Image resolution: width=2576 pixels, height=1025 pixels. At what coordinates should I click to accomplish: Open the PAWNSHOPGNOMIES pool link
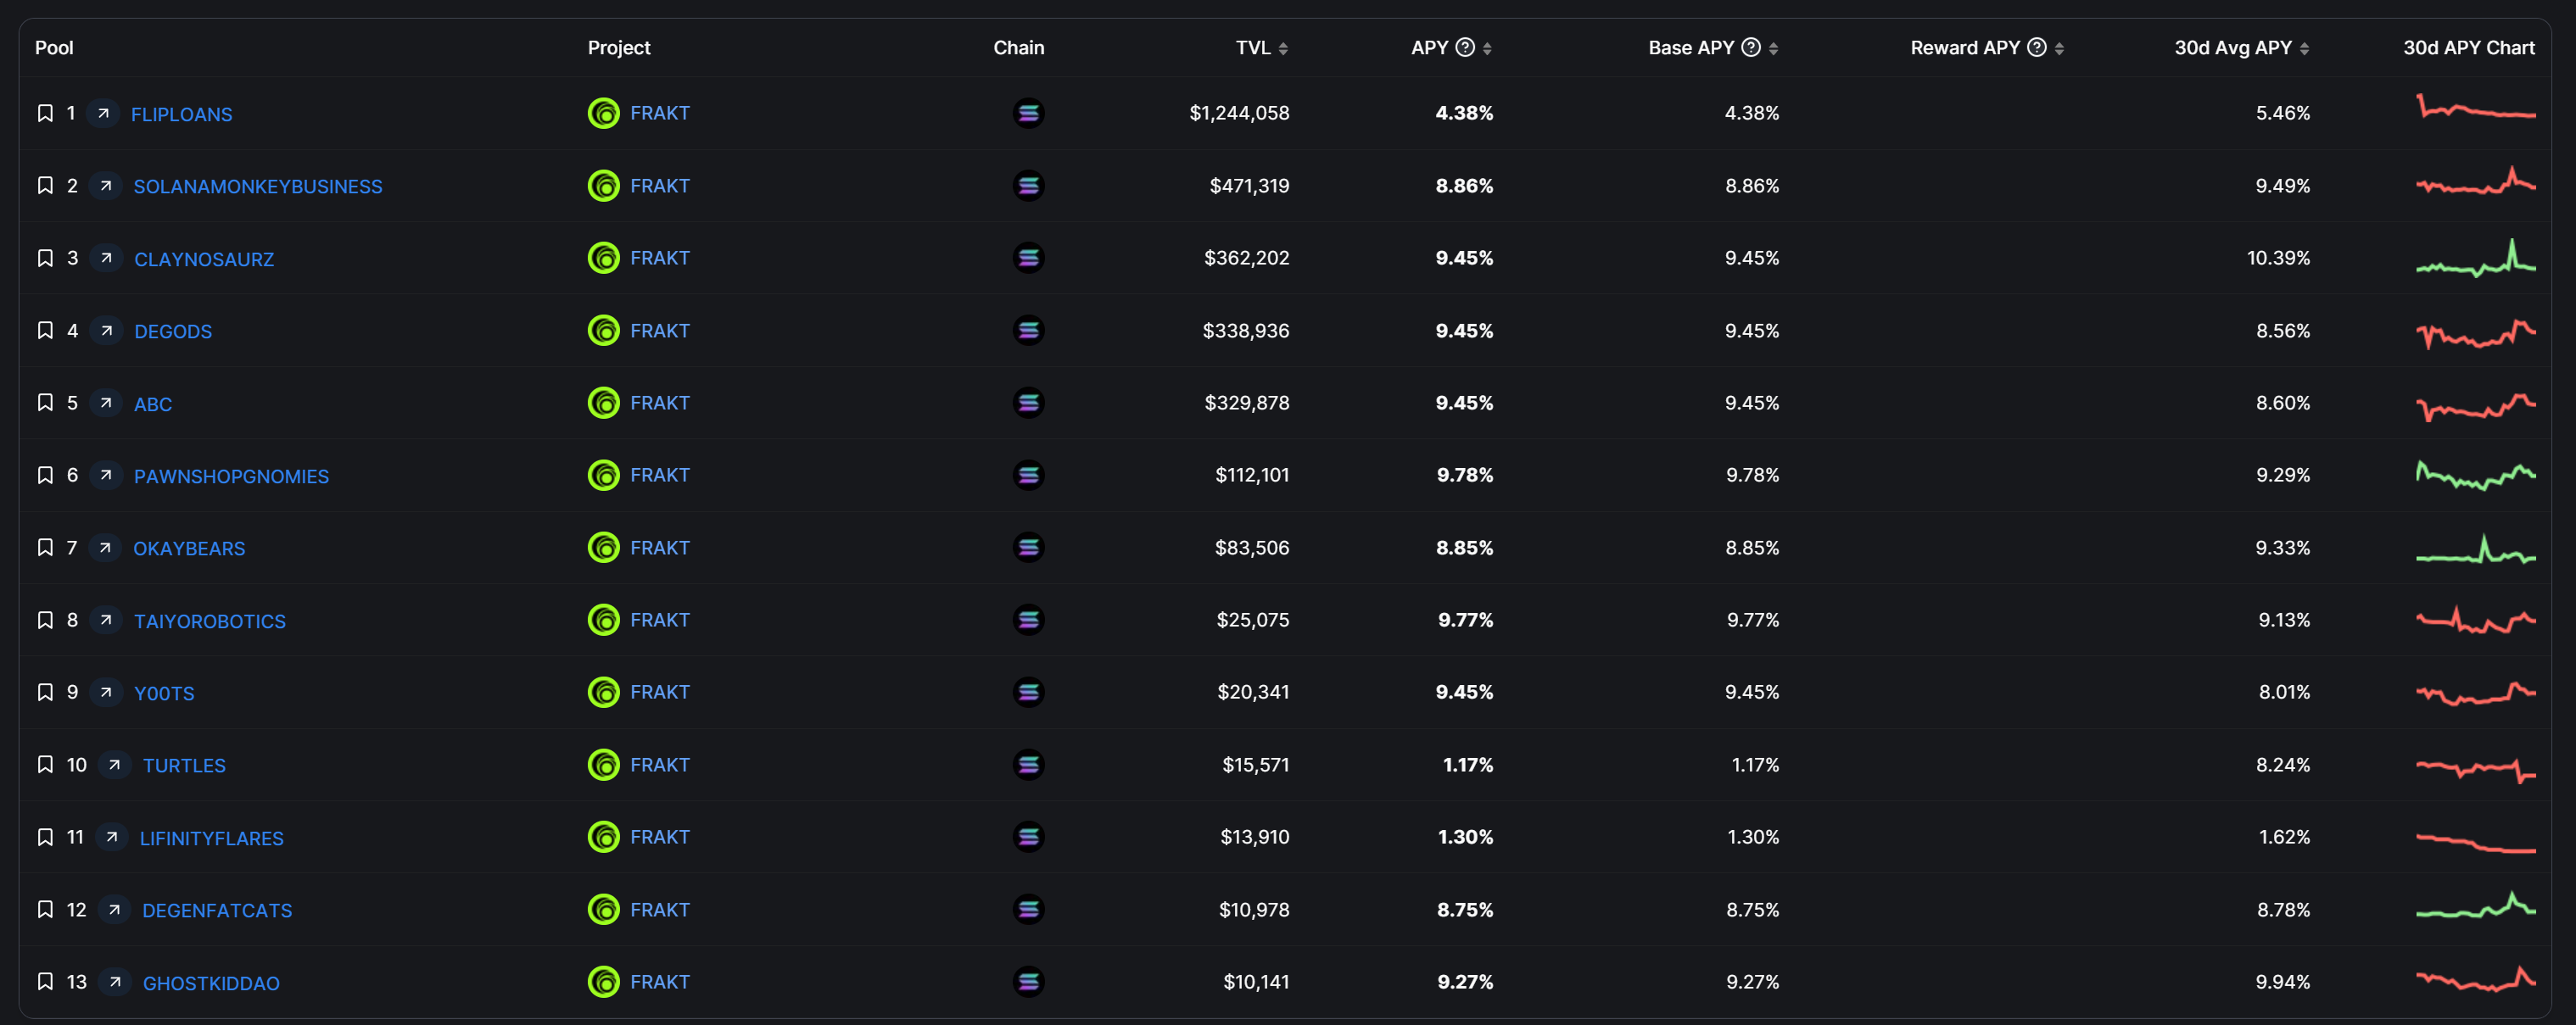[x=231, y=476]
